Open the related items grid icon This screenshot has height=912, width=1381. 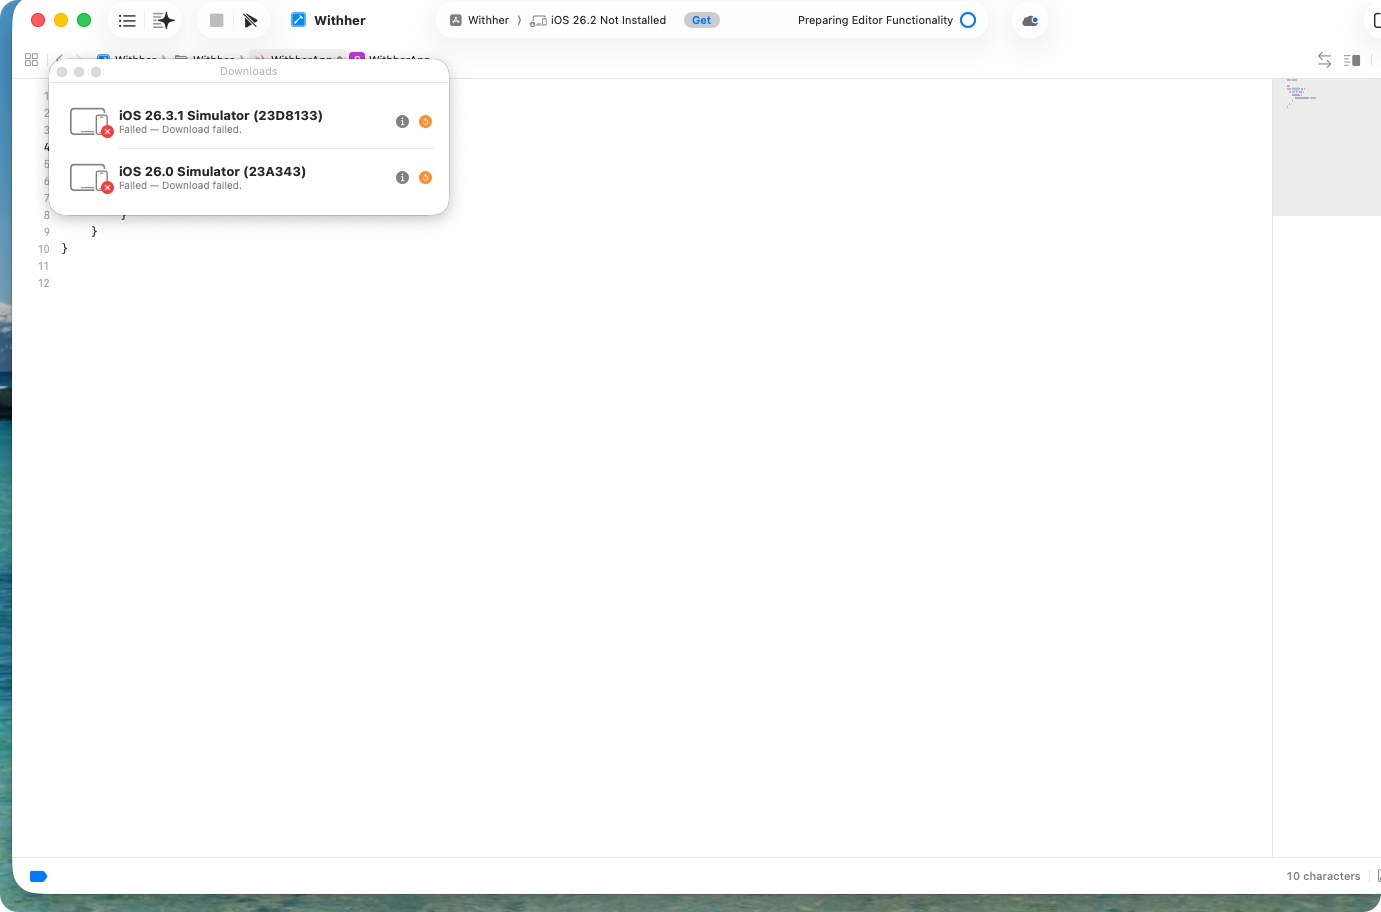click(31, 60)
